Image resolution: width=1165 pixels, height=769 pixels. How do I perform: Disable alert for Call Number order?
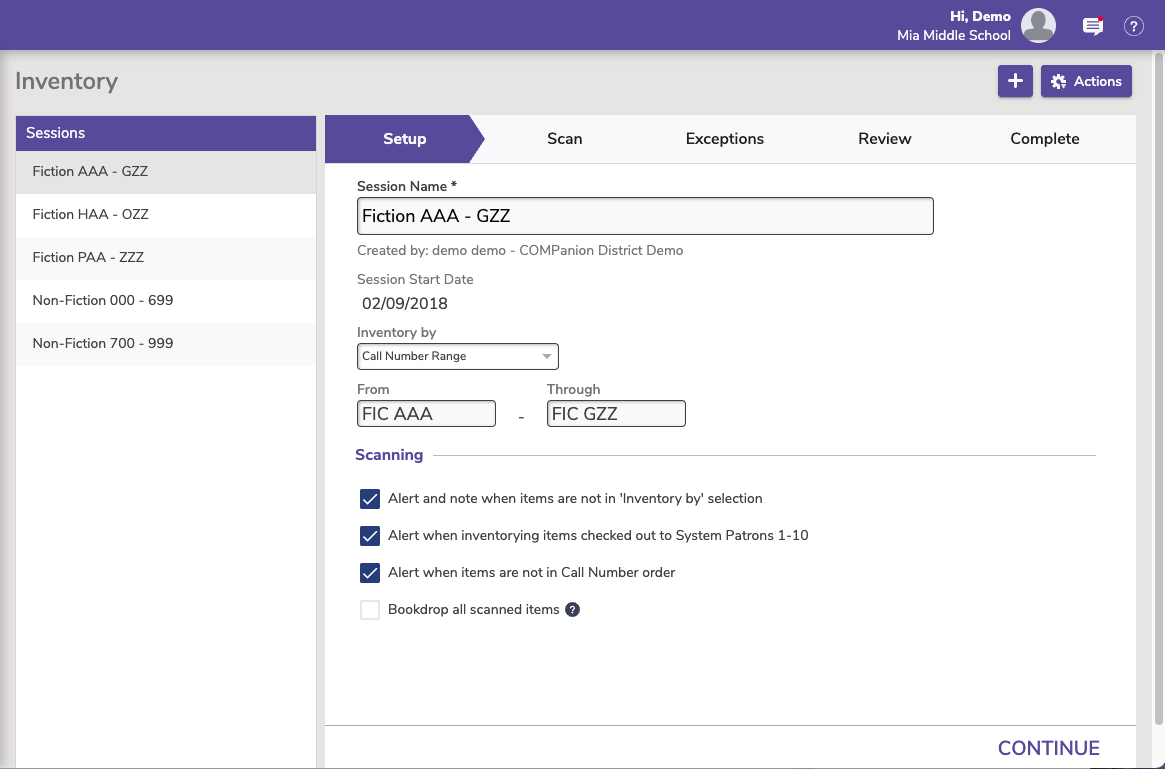370,573
